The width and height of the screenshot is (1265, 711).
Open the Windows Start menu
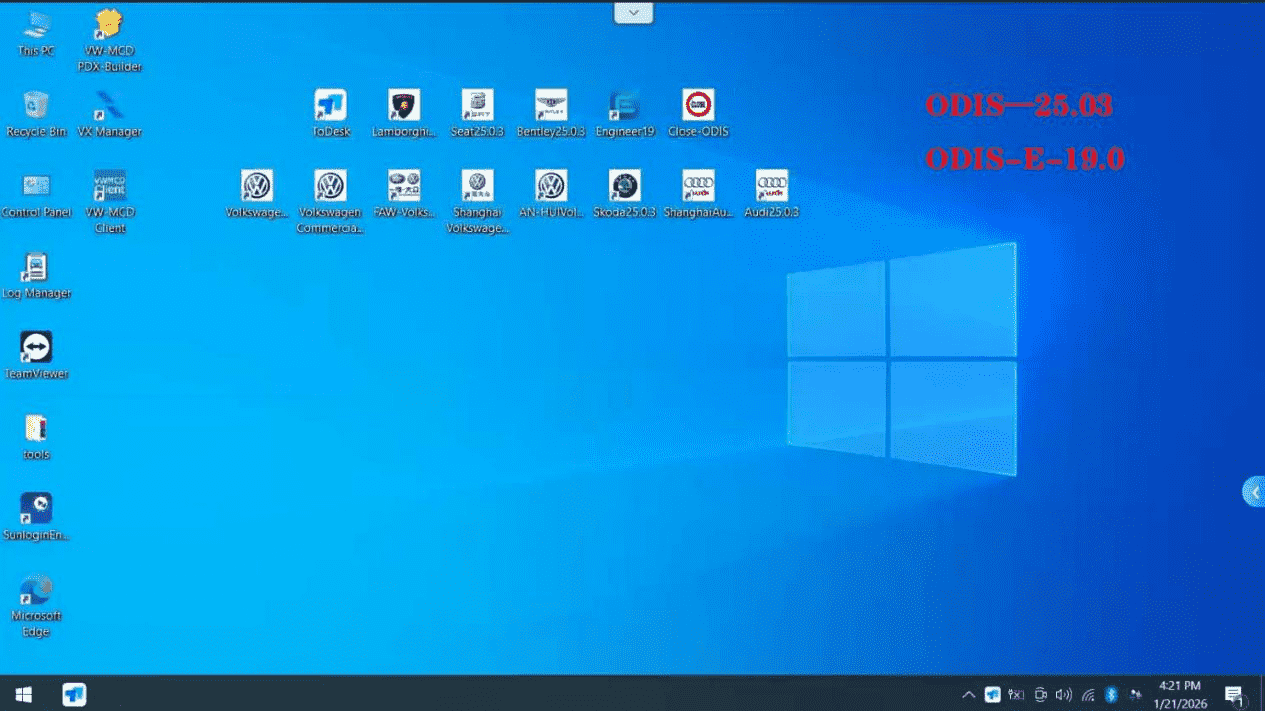coord(23,694)
